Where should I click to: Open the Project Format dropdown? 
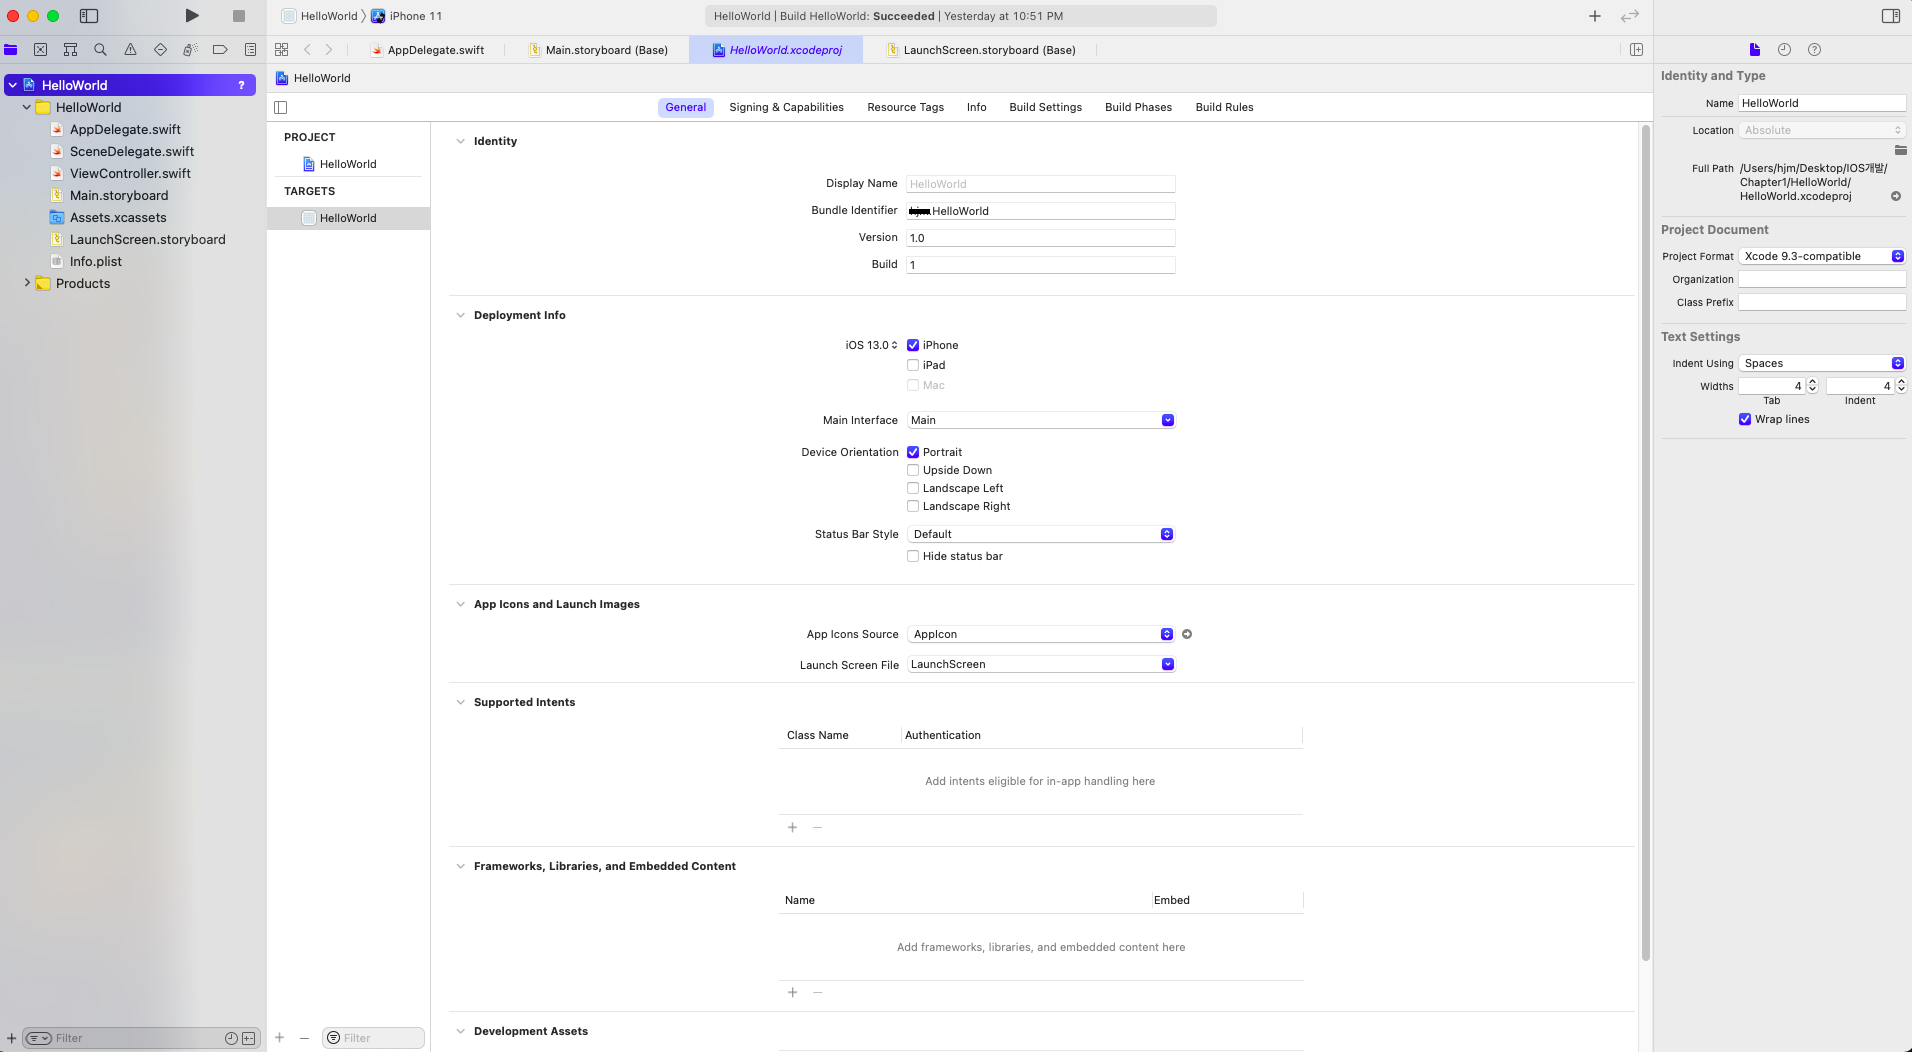pyautogui.click(x=1822, y=256)
